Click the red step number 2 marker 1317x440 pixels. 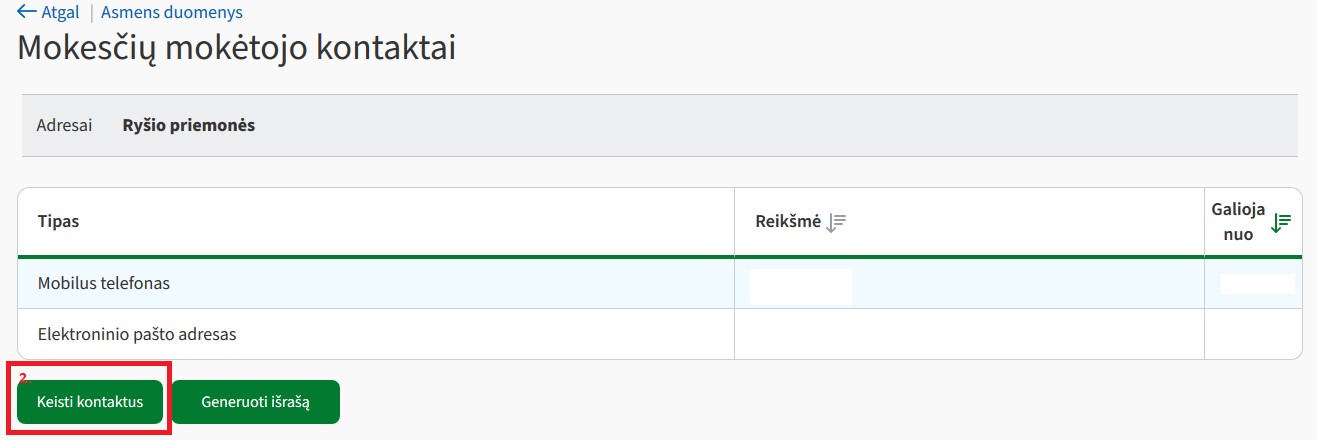click(x=25, y=378)
